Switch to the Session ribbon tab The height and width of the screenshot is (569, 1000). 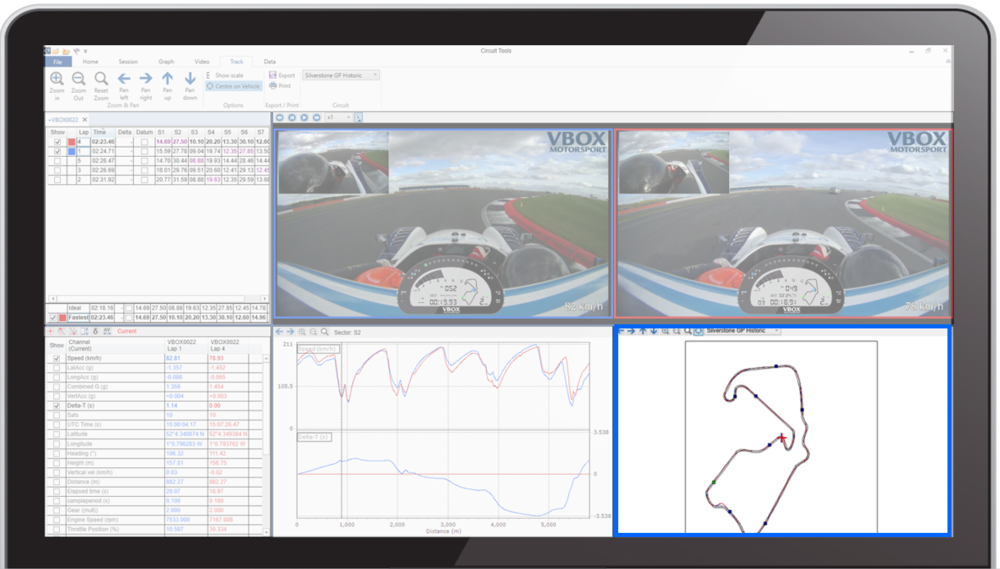point(128,62)
